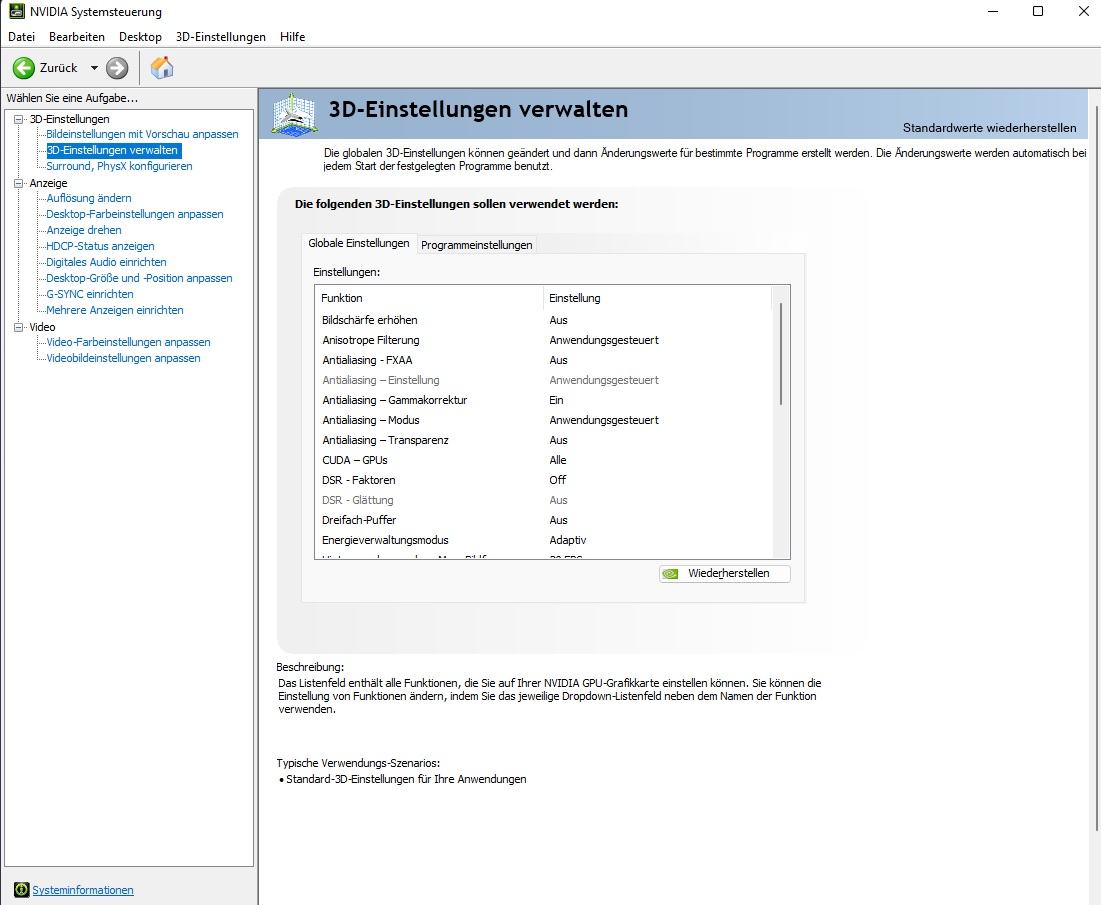Open the Desktop menu

(140, 37)
